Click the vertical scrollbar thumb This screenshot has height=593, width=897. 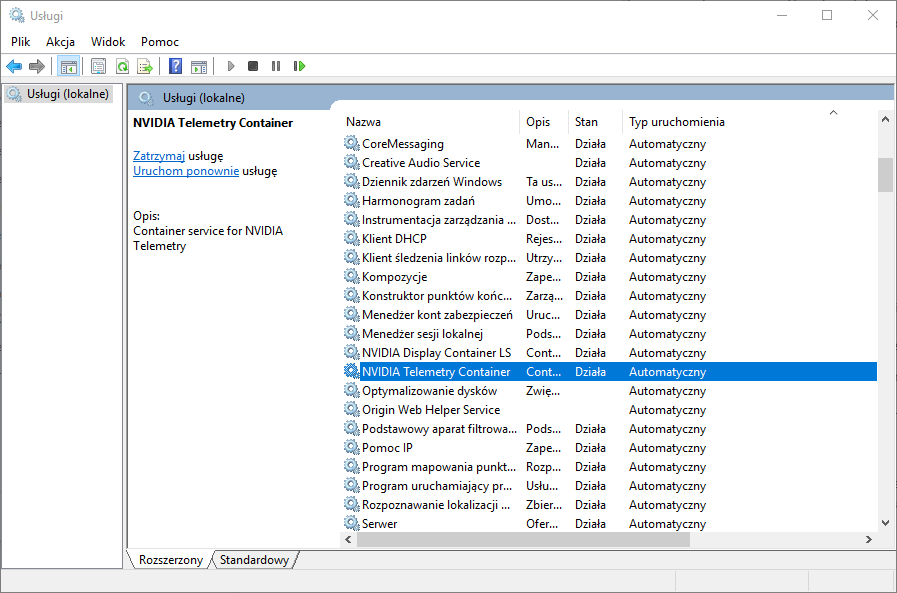point(886,175)
